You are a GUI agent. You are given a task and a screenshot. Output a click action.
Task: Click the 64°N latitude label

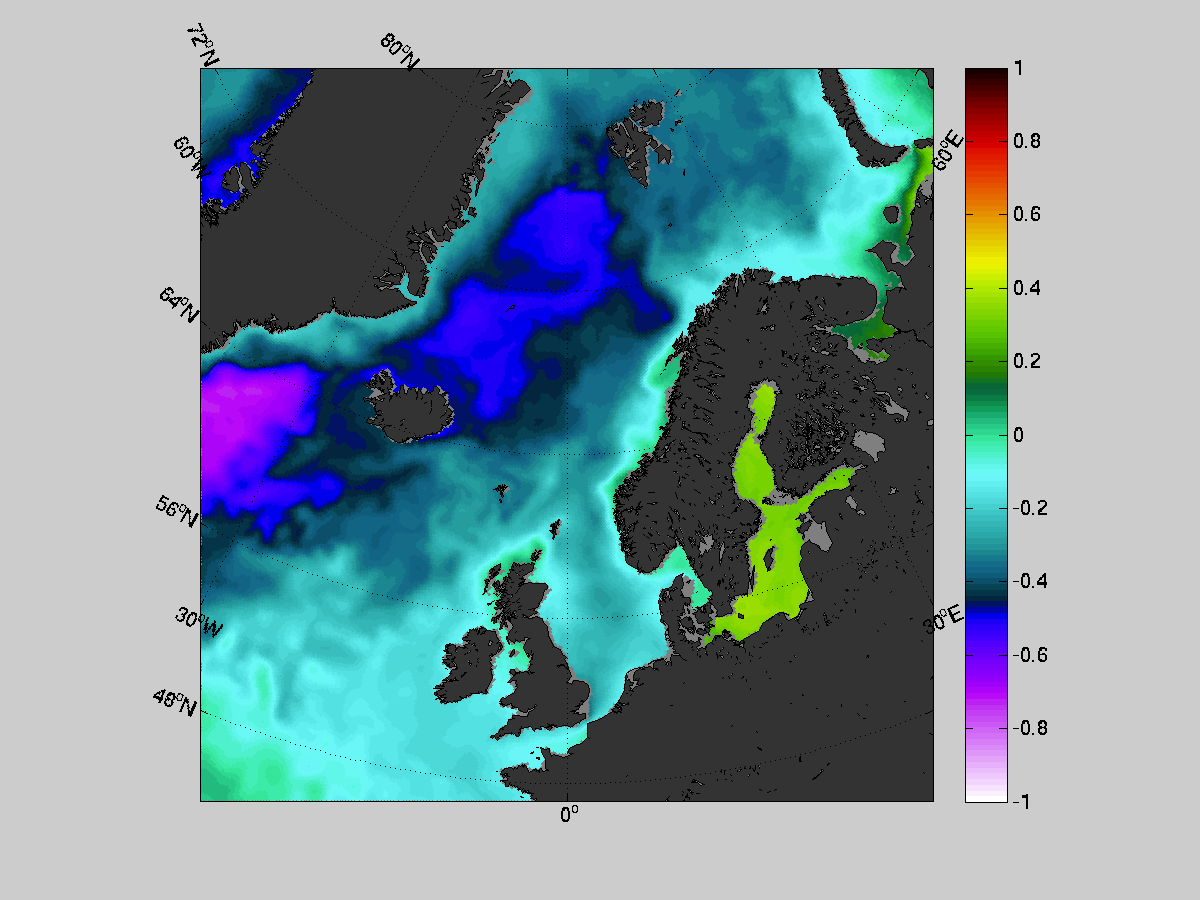click(178, 304)
